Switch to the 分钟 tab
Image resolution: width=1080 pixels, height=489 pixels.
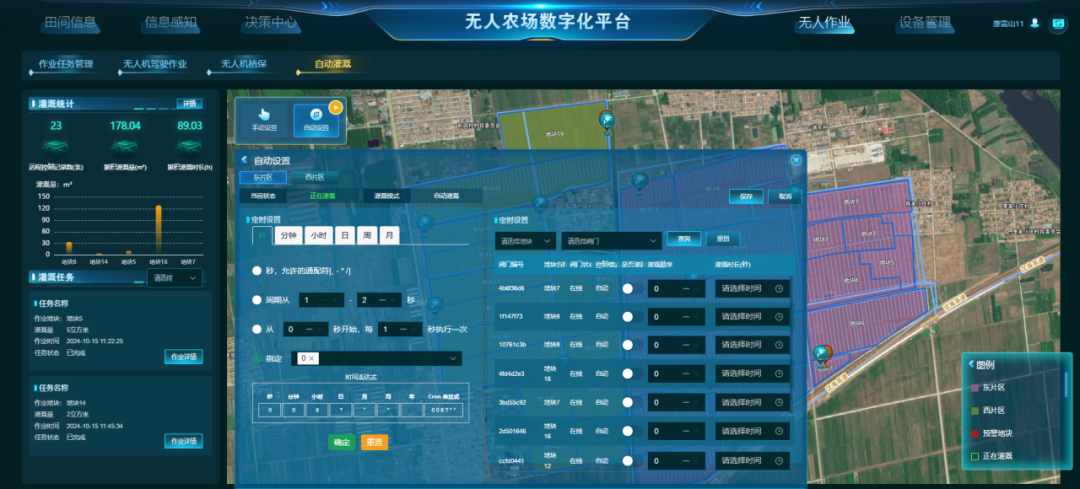289,235
